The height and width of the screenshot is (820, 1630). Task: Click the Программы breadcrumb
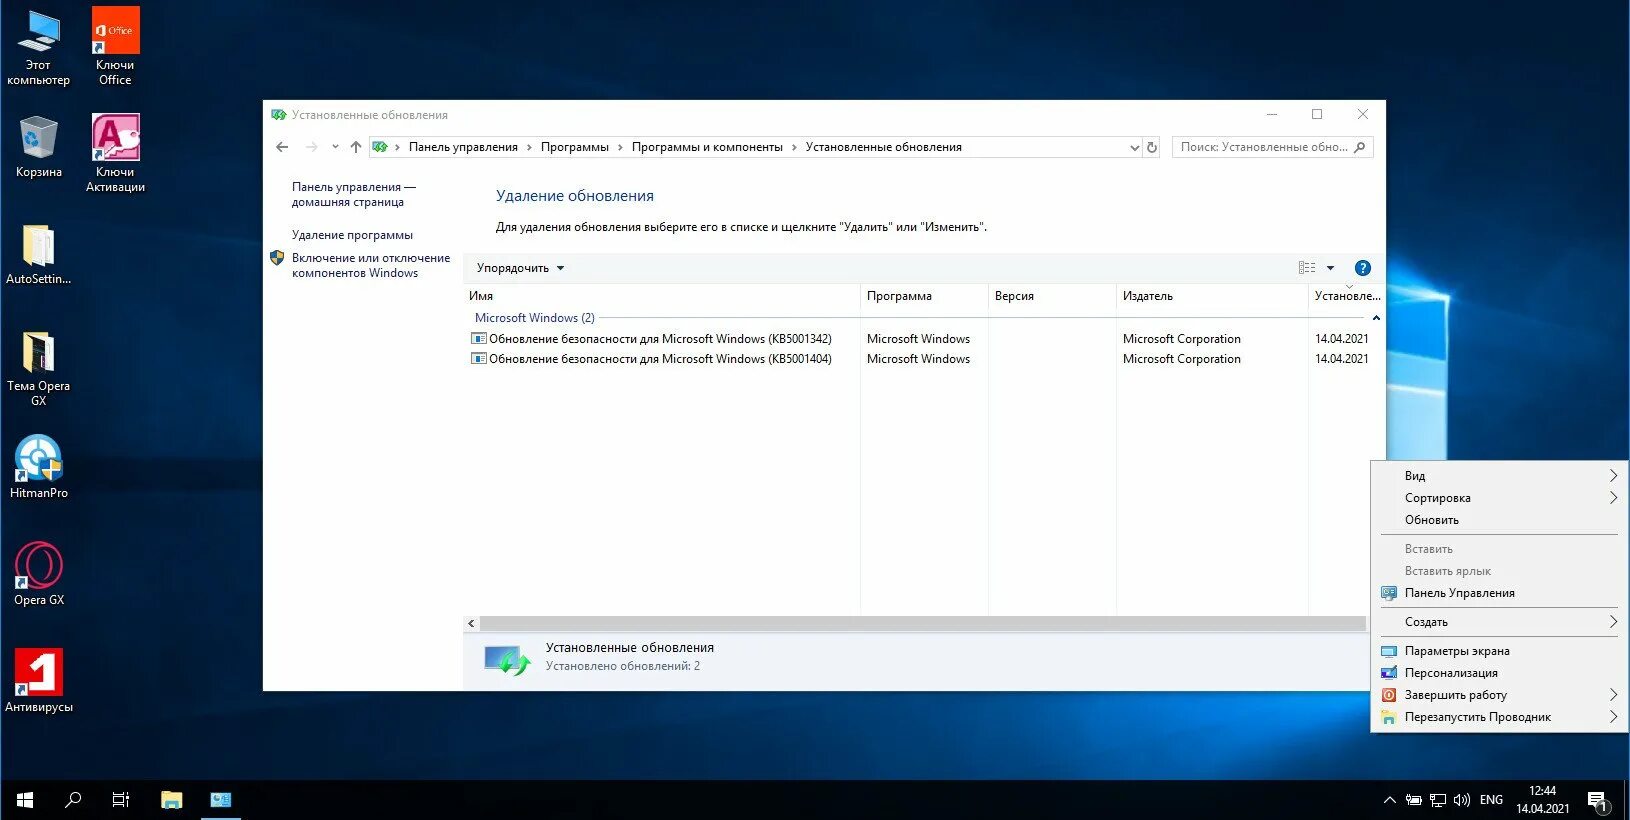tap(574, 147)
